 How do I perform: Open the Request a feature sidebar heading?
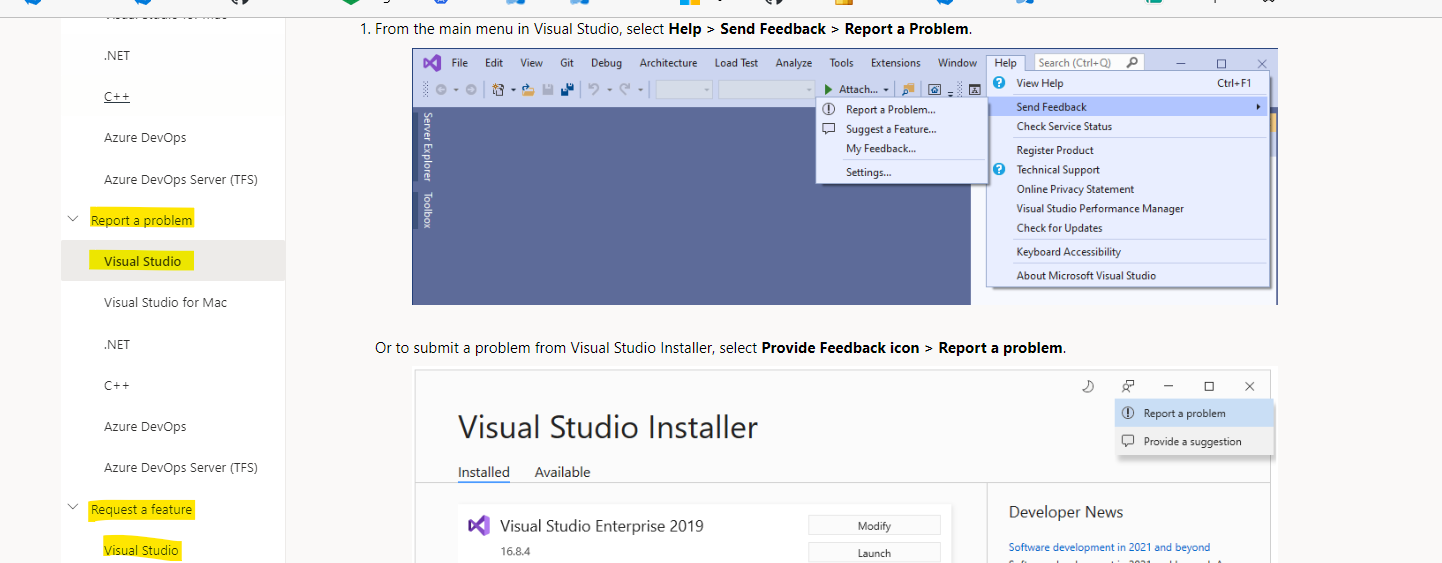[x=141, y=509]
